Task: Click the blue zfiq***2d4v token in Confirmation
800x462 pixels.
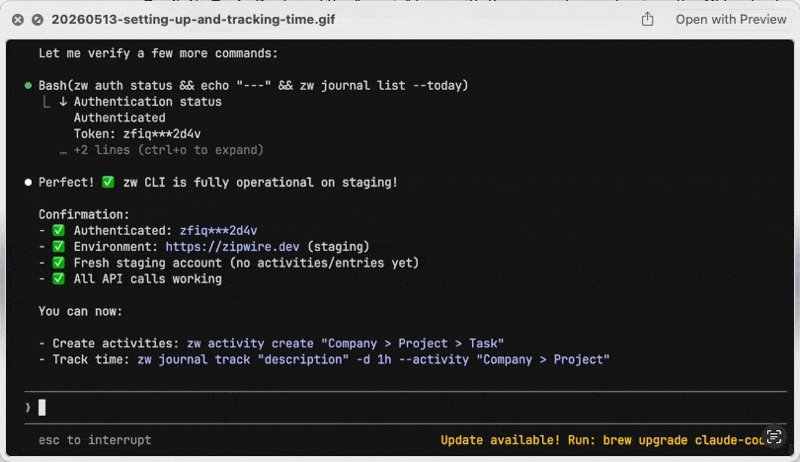Action: coord(218,230)
